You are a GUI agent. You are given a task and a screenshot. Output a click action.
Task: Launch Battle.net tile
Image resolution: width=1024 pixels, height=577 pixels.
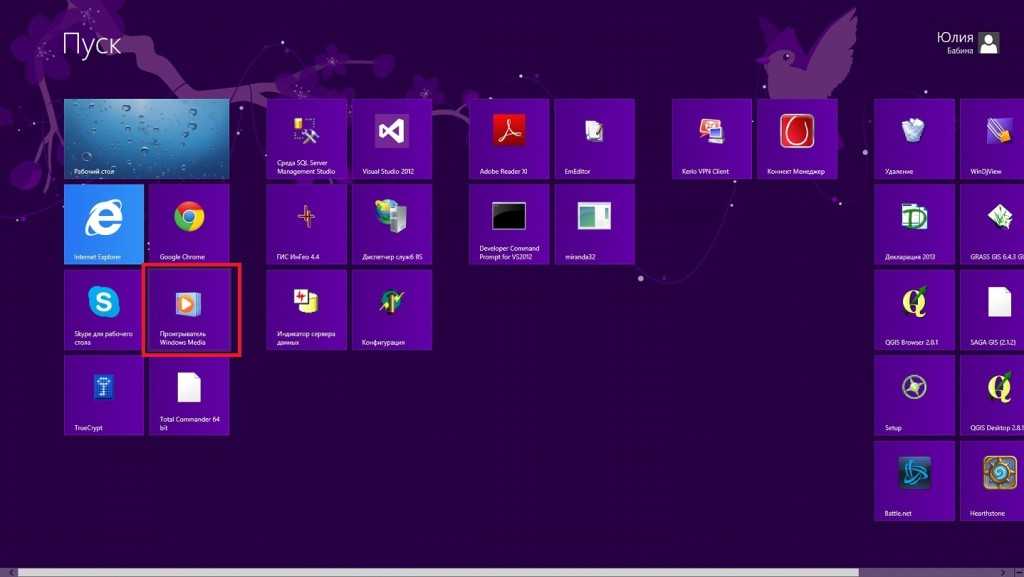pos(914,481)
